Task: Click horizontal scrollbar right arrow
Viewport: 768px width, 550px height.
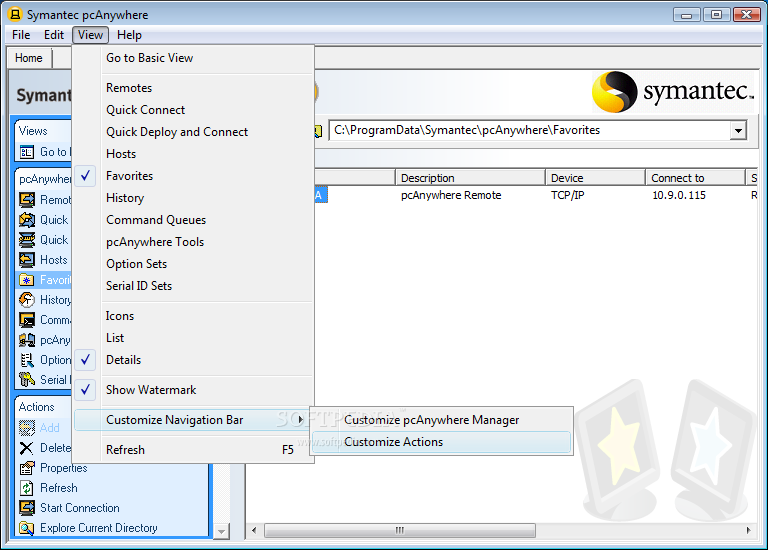Action: click(748, 530)
